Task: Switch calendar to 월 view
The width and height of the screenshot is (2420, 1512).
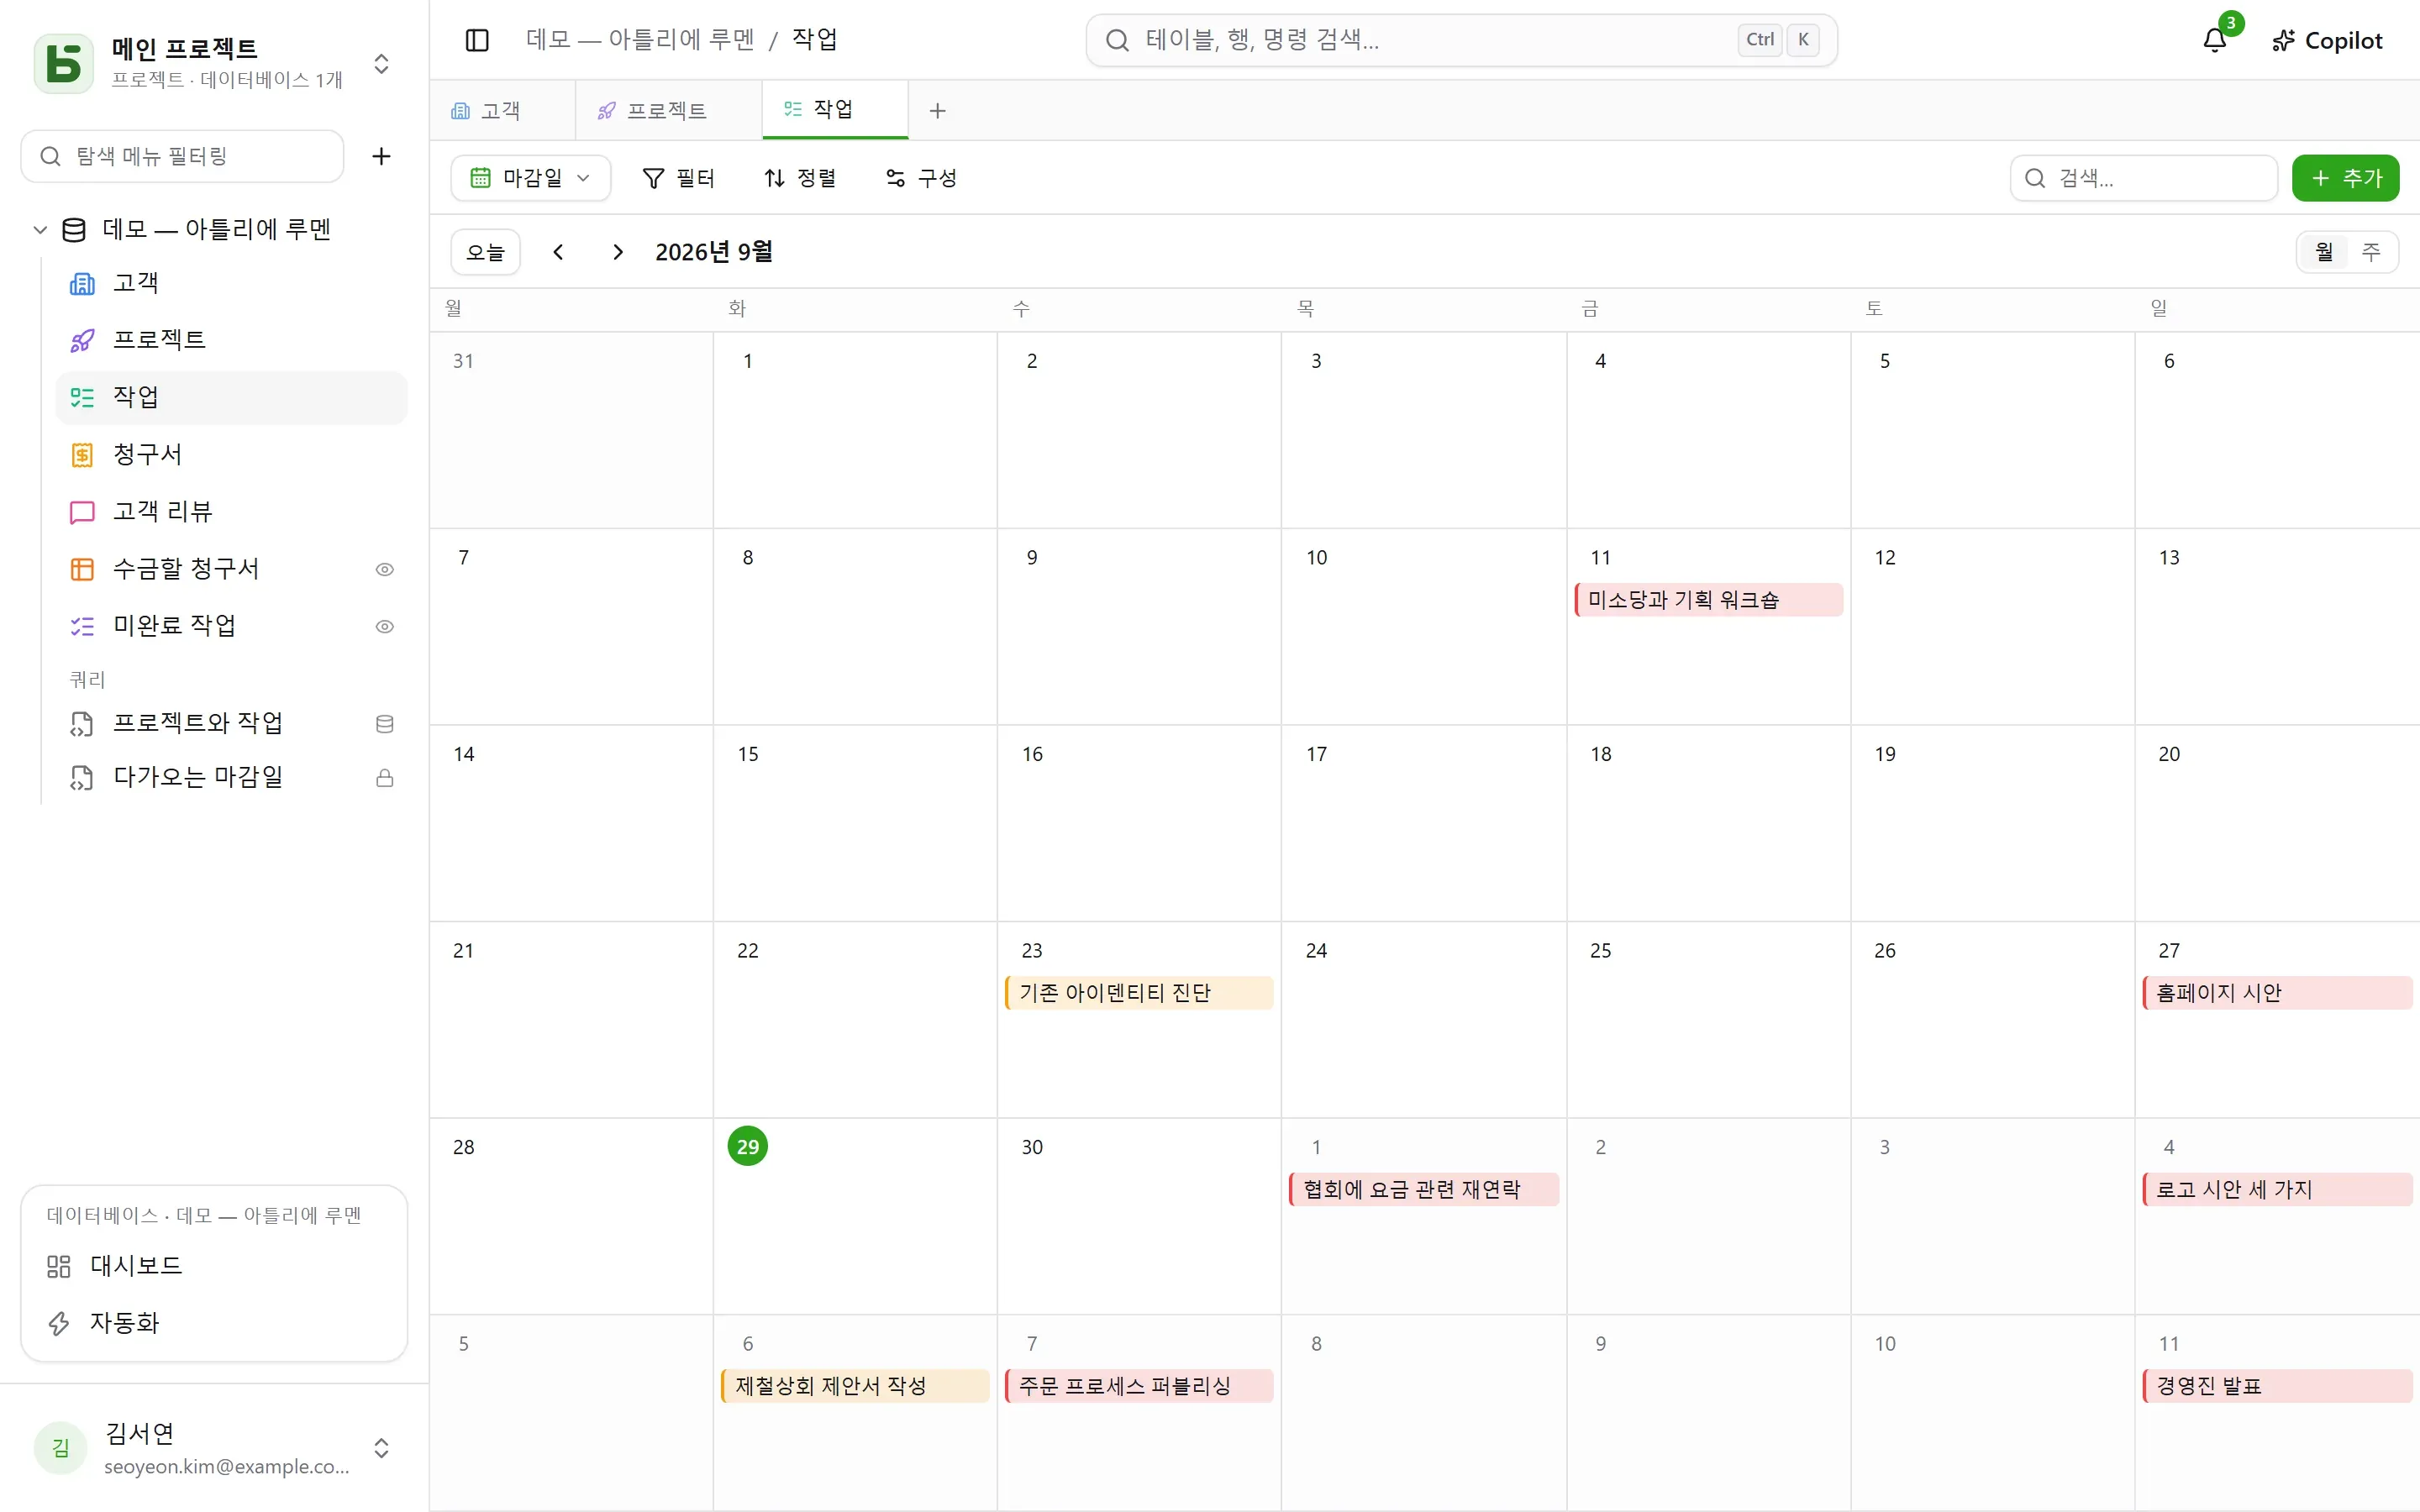Action: coord(2324,252)
